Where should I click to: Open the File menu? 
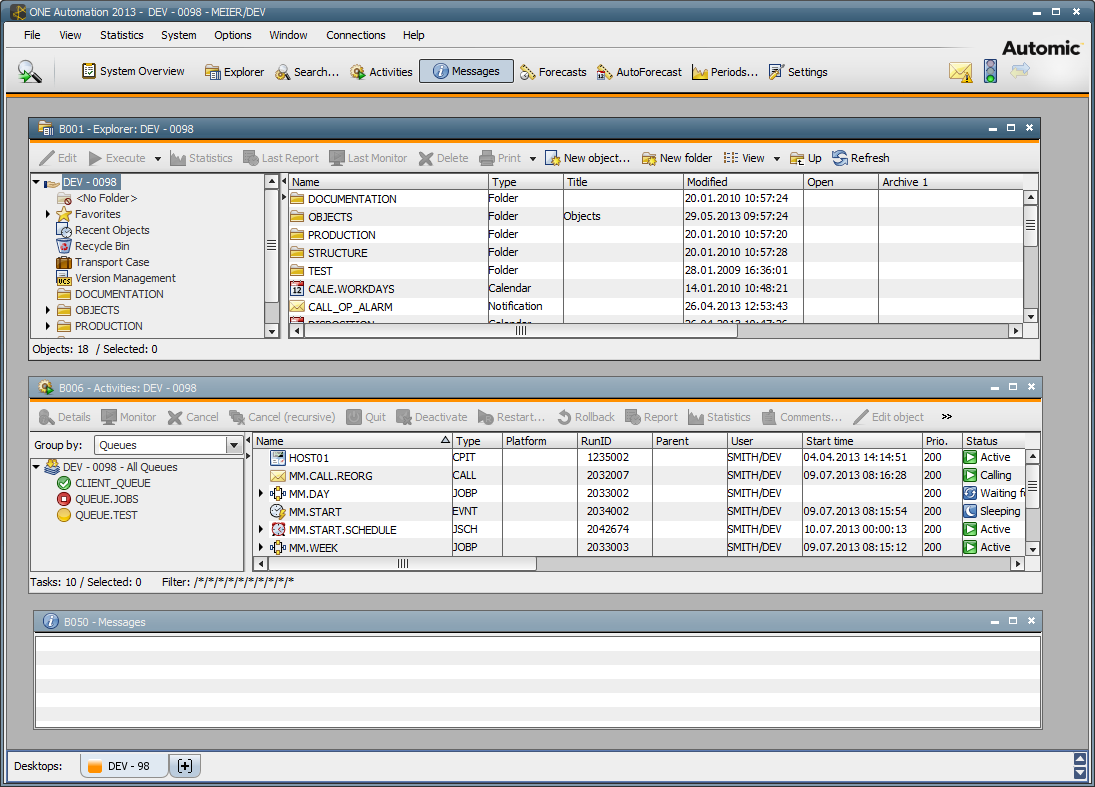32,35
